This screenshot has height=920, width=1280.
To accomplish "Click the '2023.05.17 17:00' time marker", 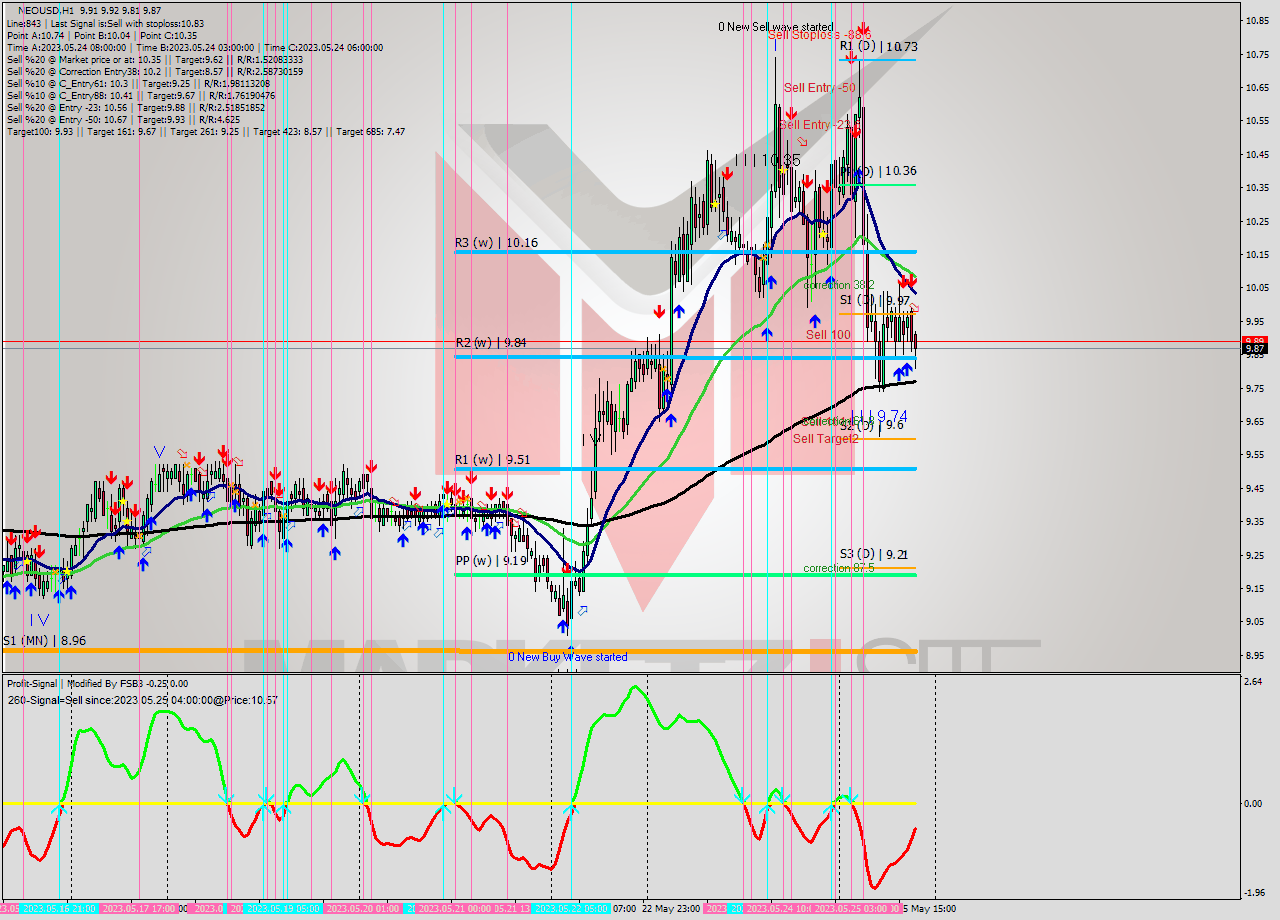I will (x=139, y=909).
